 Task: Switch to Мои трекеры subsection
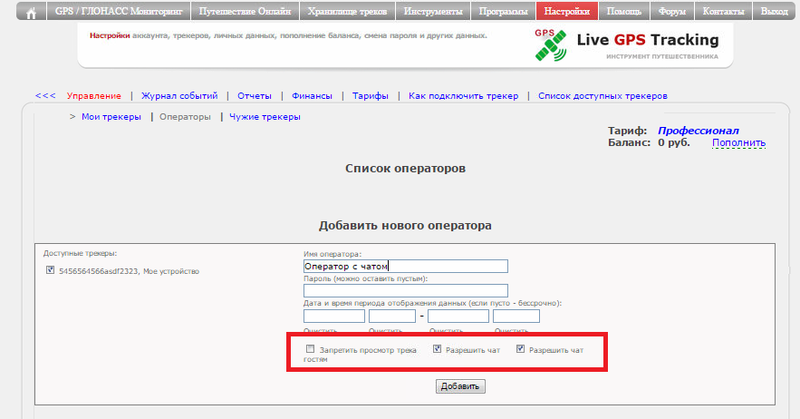click(x=111, y=117)
